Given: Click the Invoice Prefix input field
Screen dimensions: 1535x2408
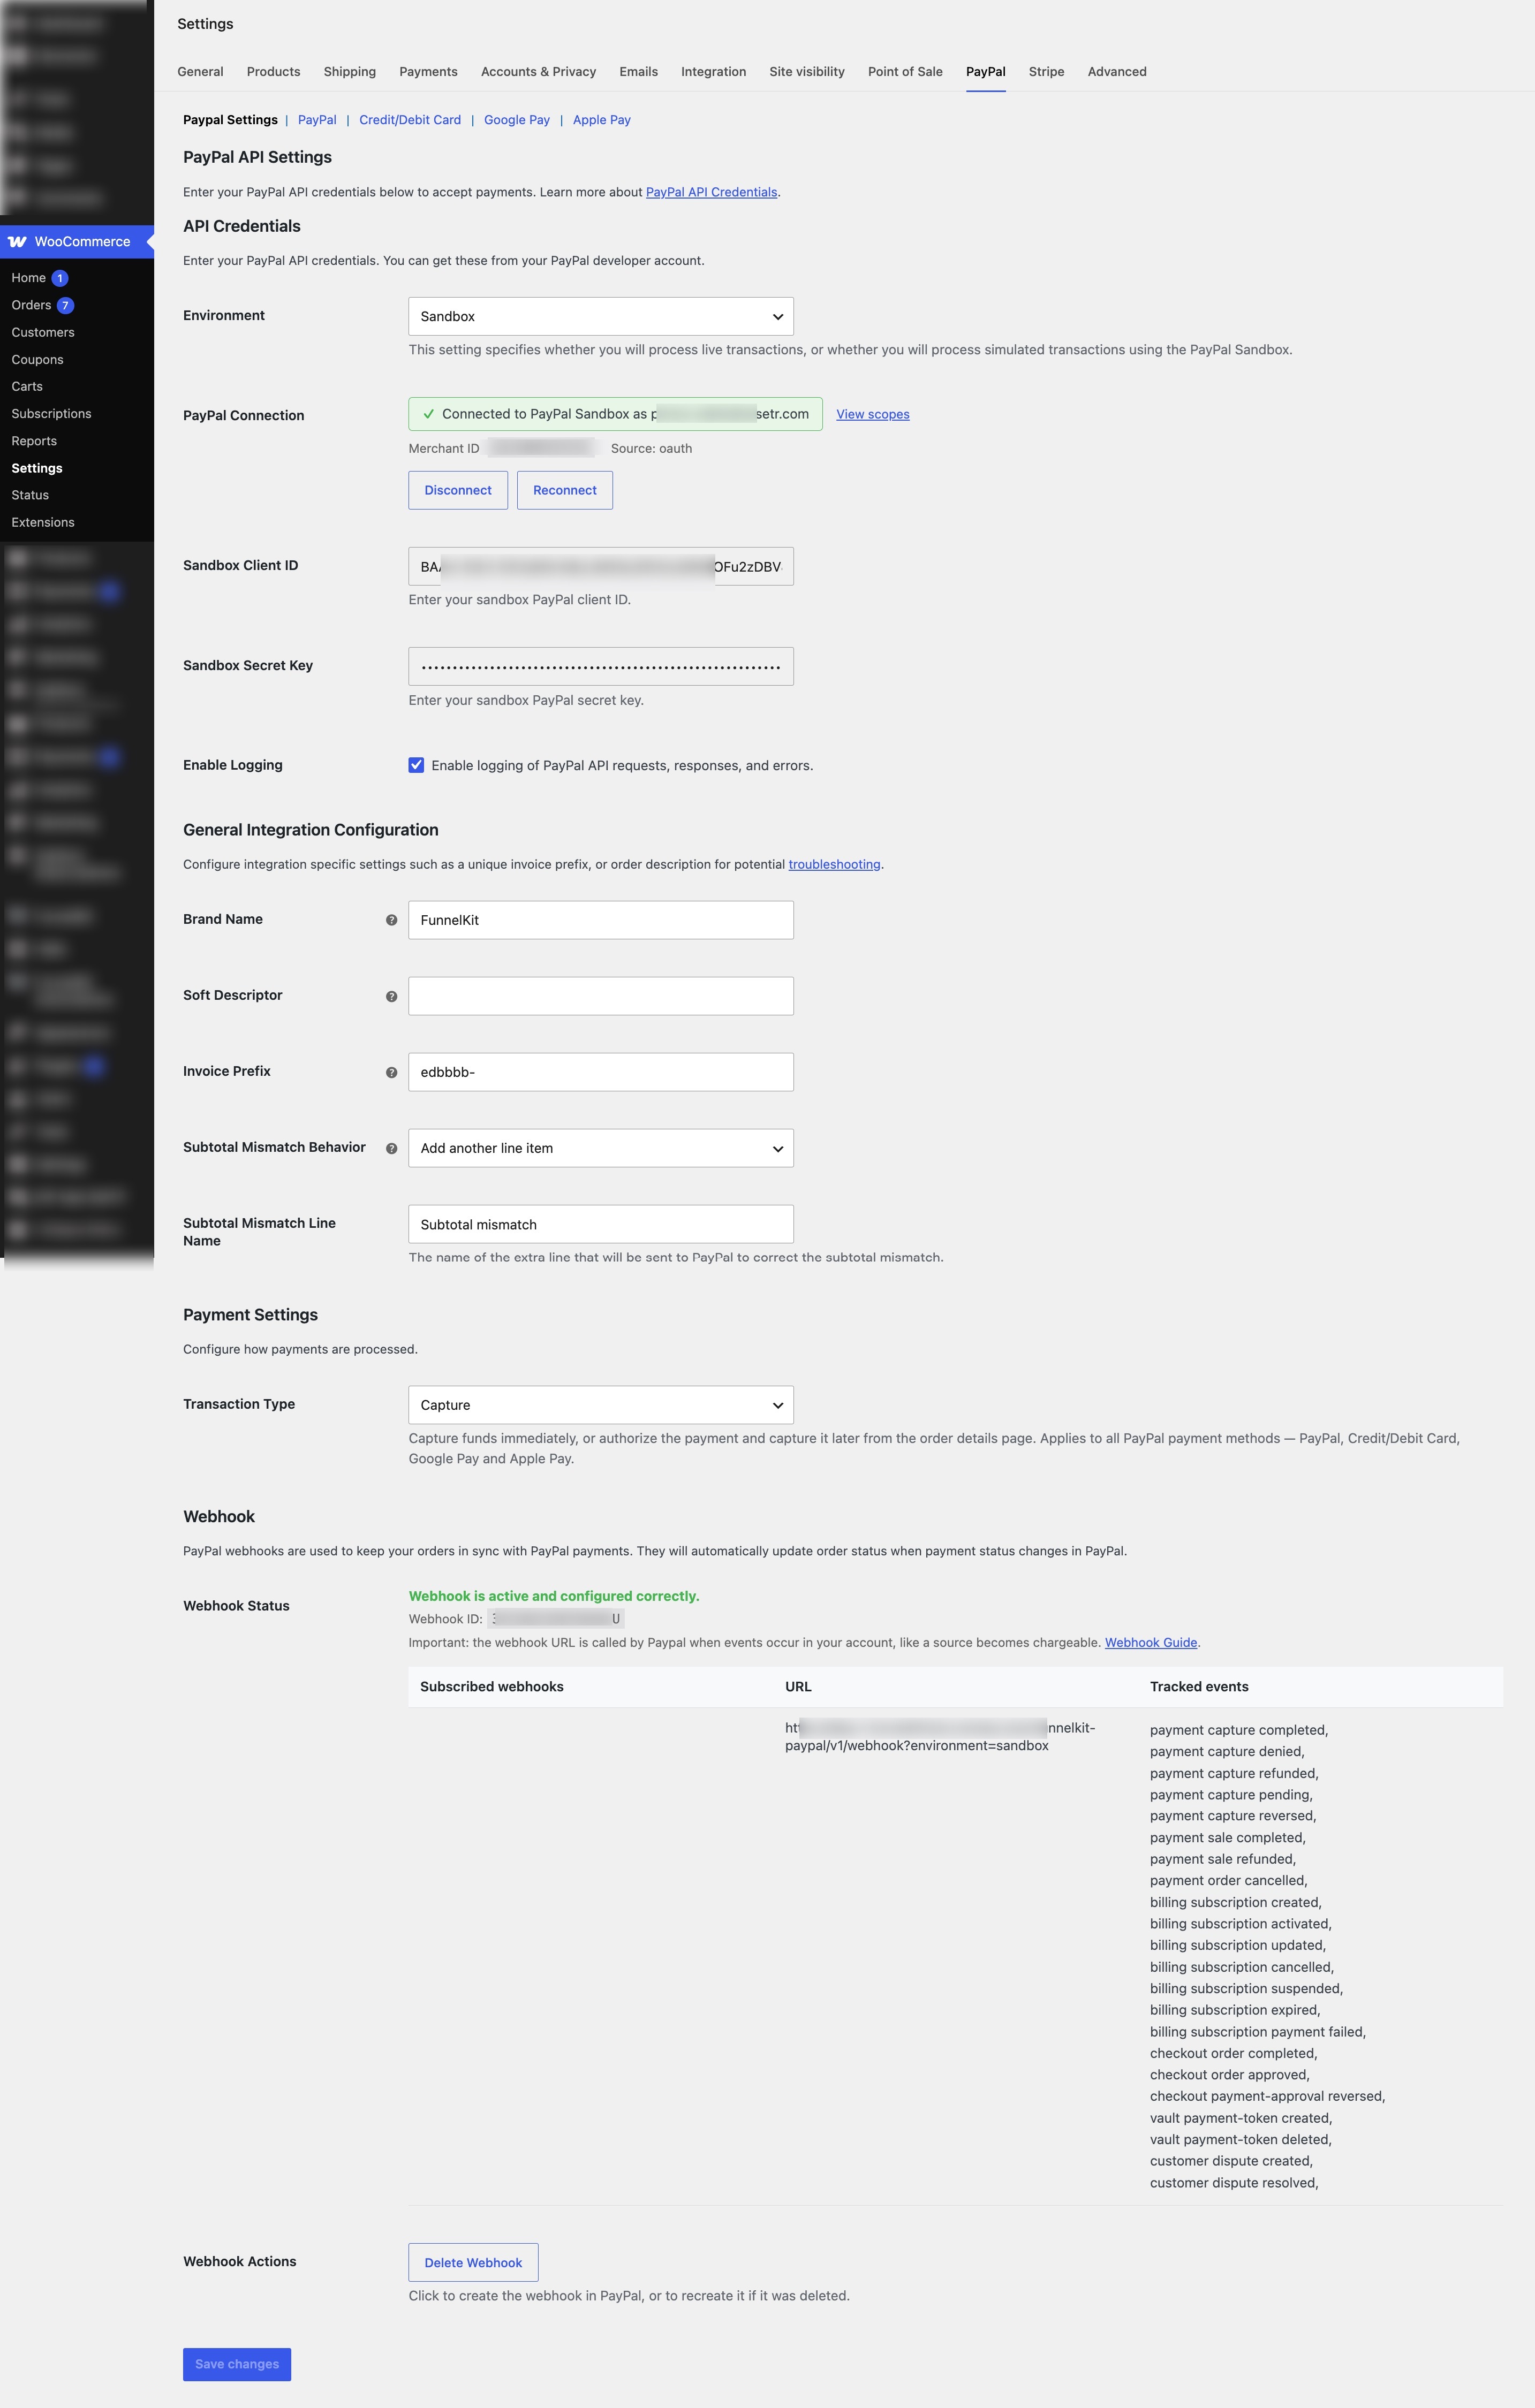Looking at the screenshot, I should point(600,1072).
